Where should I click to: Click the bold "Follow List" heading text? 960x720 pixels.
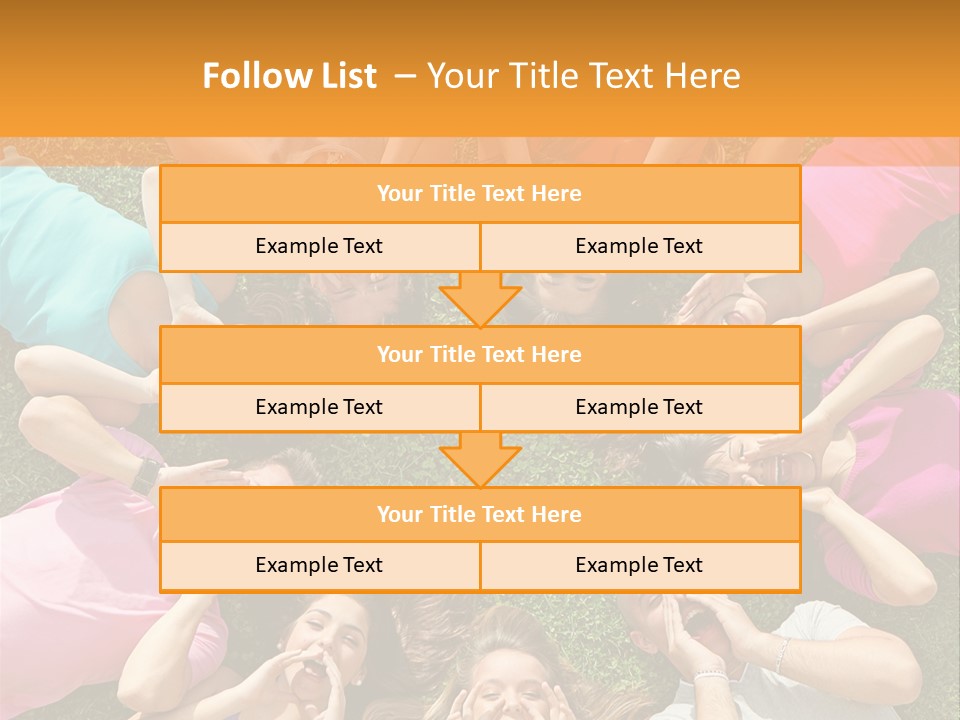(x=289, y=76)
